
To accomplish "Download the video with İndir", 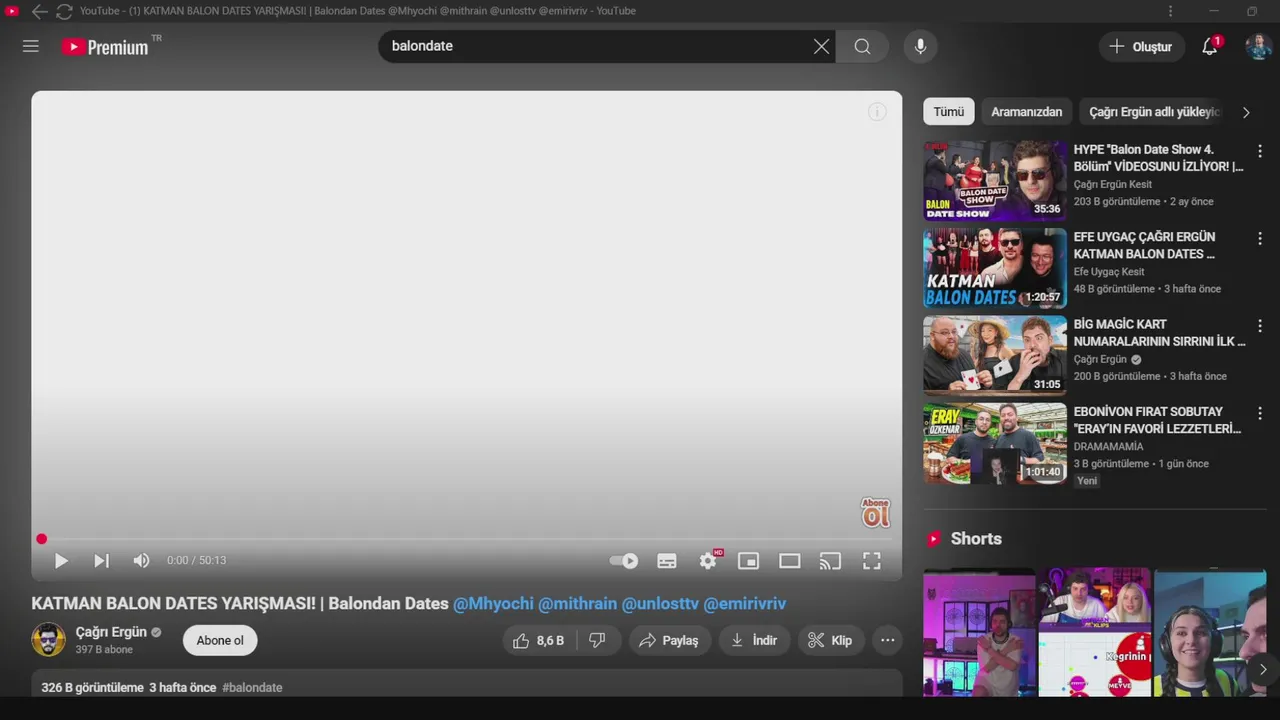I will 754,641.
